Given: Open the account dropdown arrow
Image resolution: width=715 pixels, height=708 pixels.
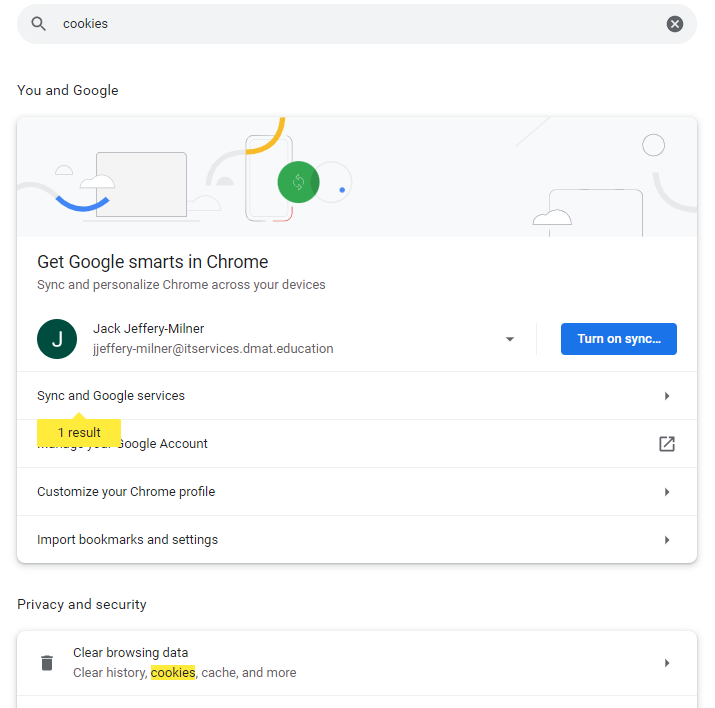Looking at the screenshot, I should point(510,339).
